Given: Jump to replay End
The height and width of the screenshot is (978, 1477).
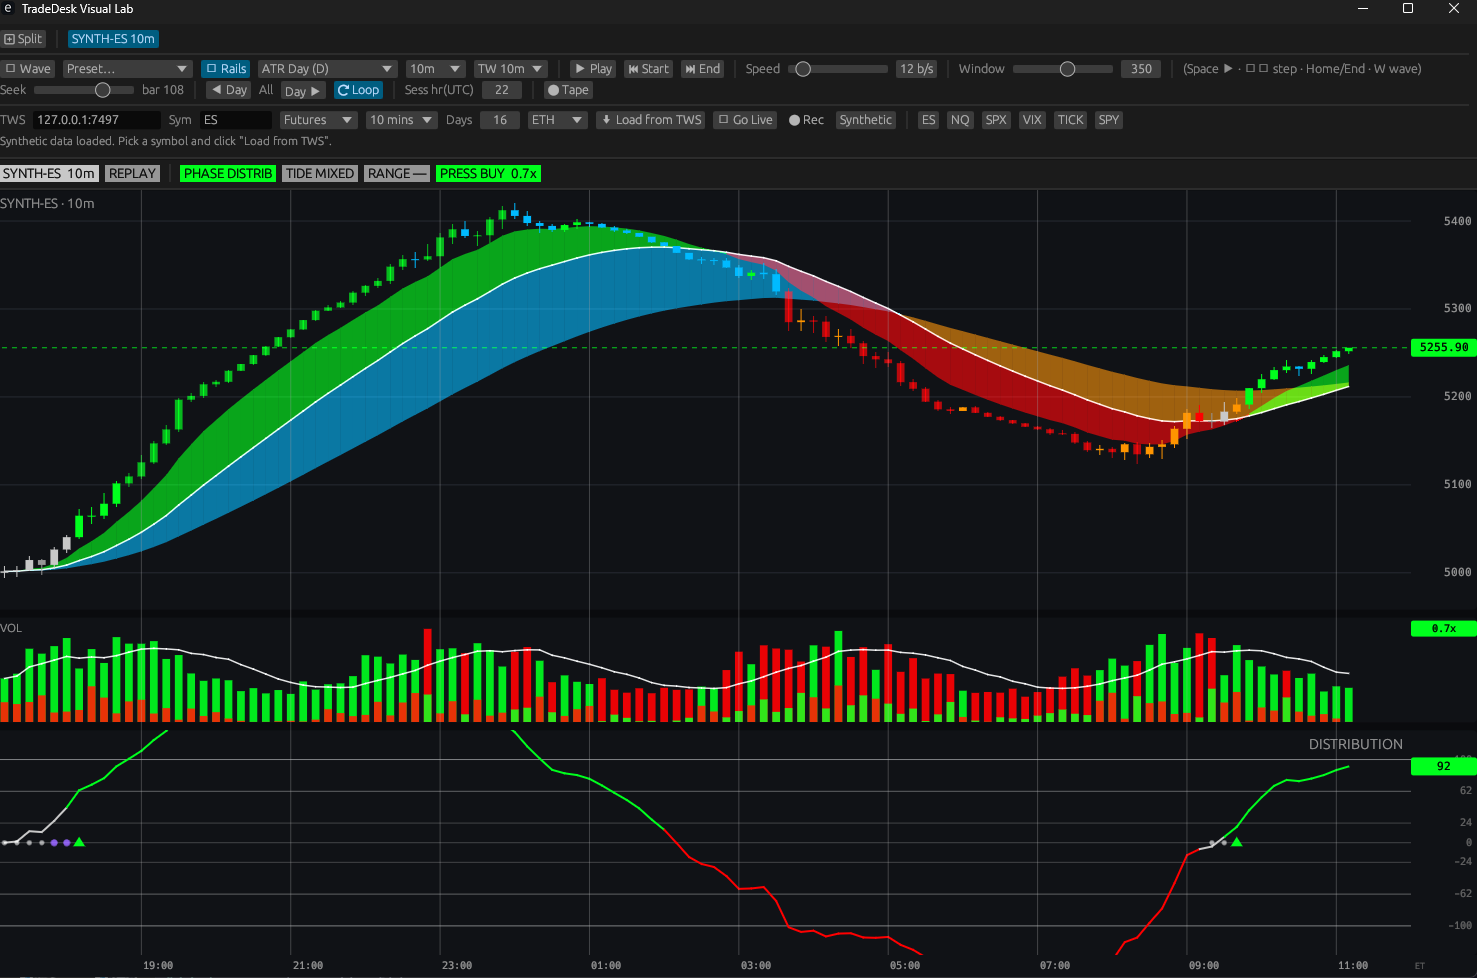Looking at the screenshot, I should pos(702,69).
